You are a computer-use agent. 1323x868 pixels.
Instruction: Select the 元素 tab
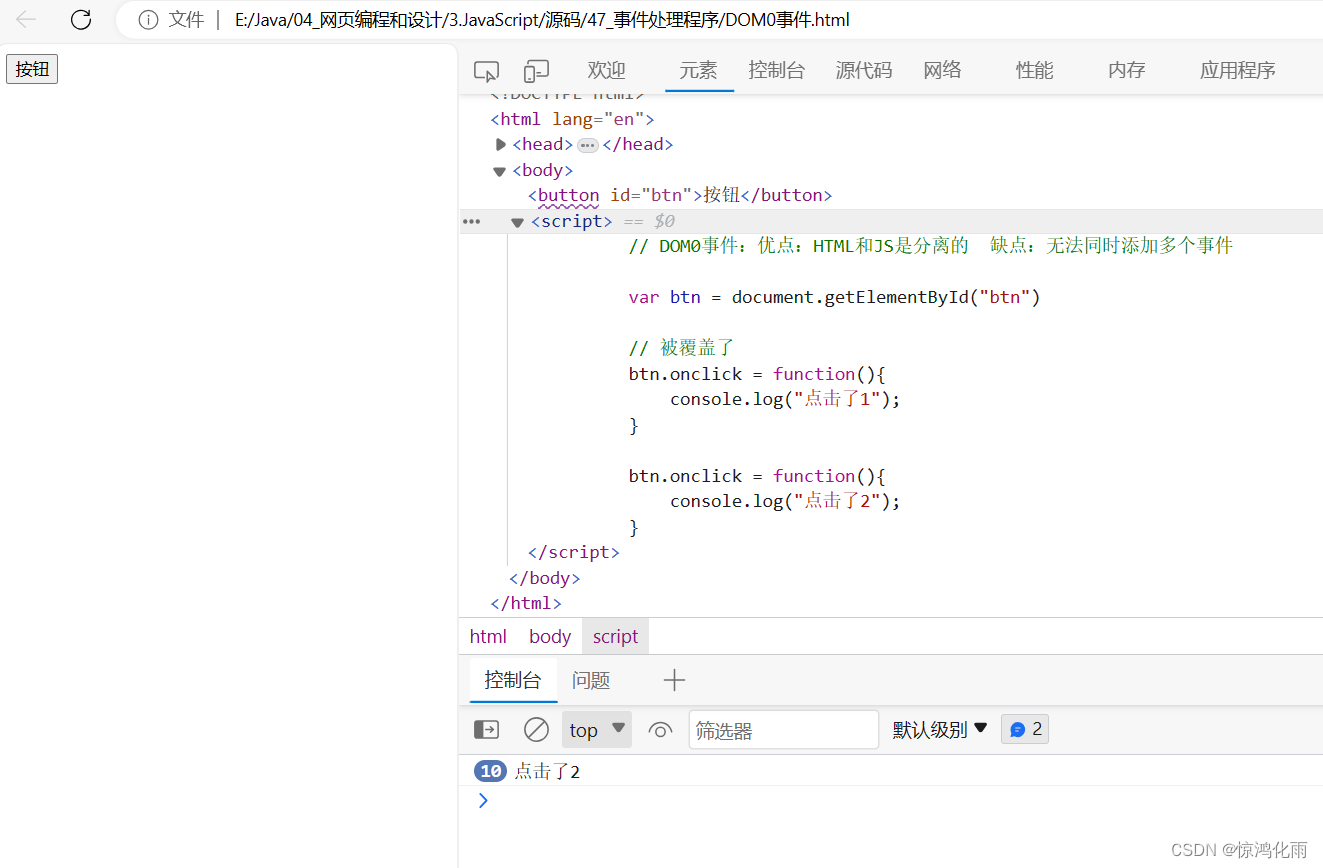[x=699, y=70]
